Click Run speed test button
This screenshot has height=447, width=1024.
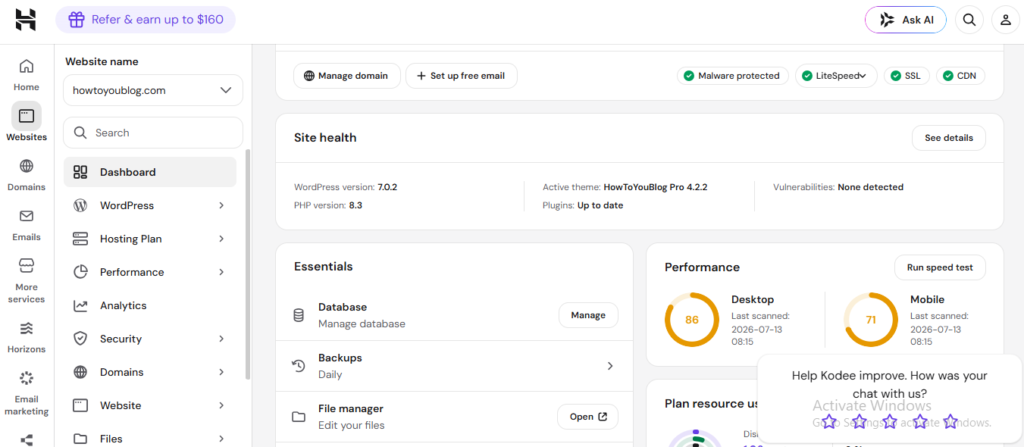point(940,267)
